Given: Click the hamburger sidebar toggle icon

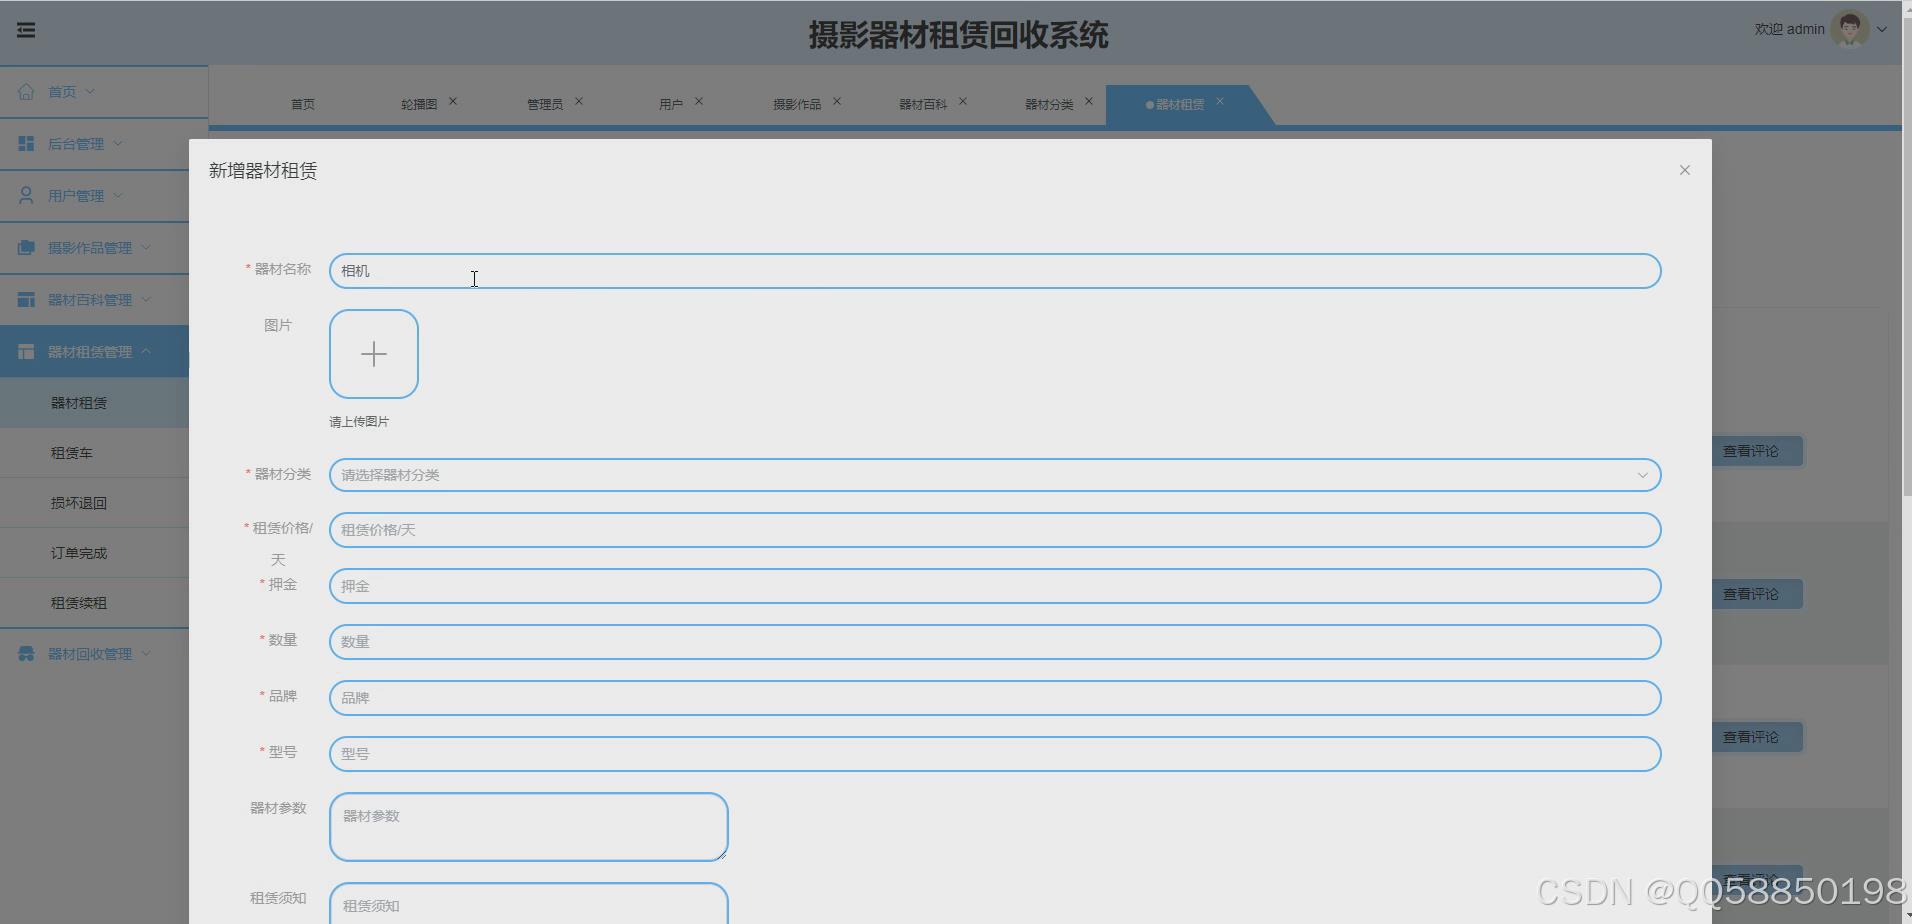Looking at the screenshot, I should pos(26,29).
